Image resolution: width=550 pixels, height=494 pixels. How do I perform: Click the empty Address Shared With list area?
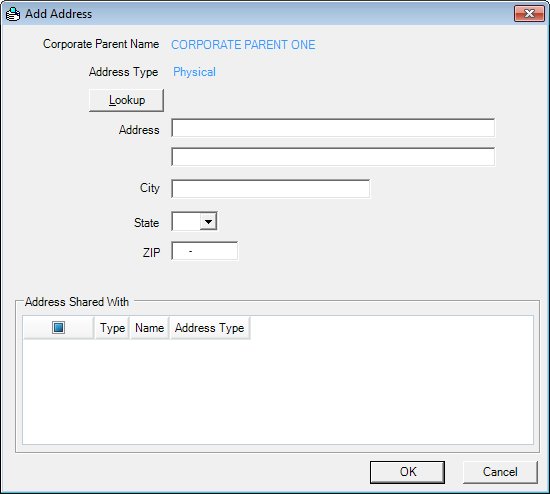pos(278,392)
